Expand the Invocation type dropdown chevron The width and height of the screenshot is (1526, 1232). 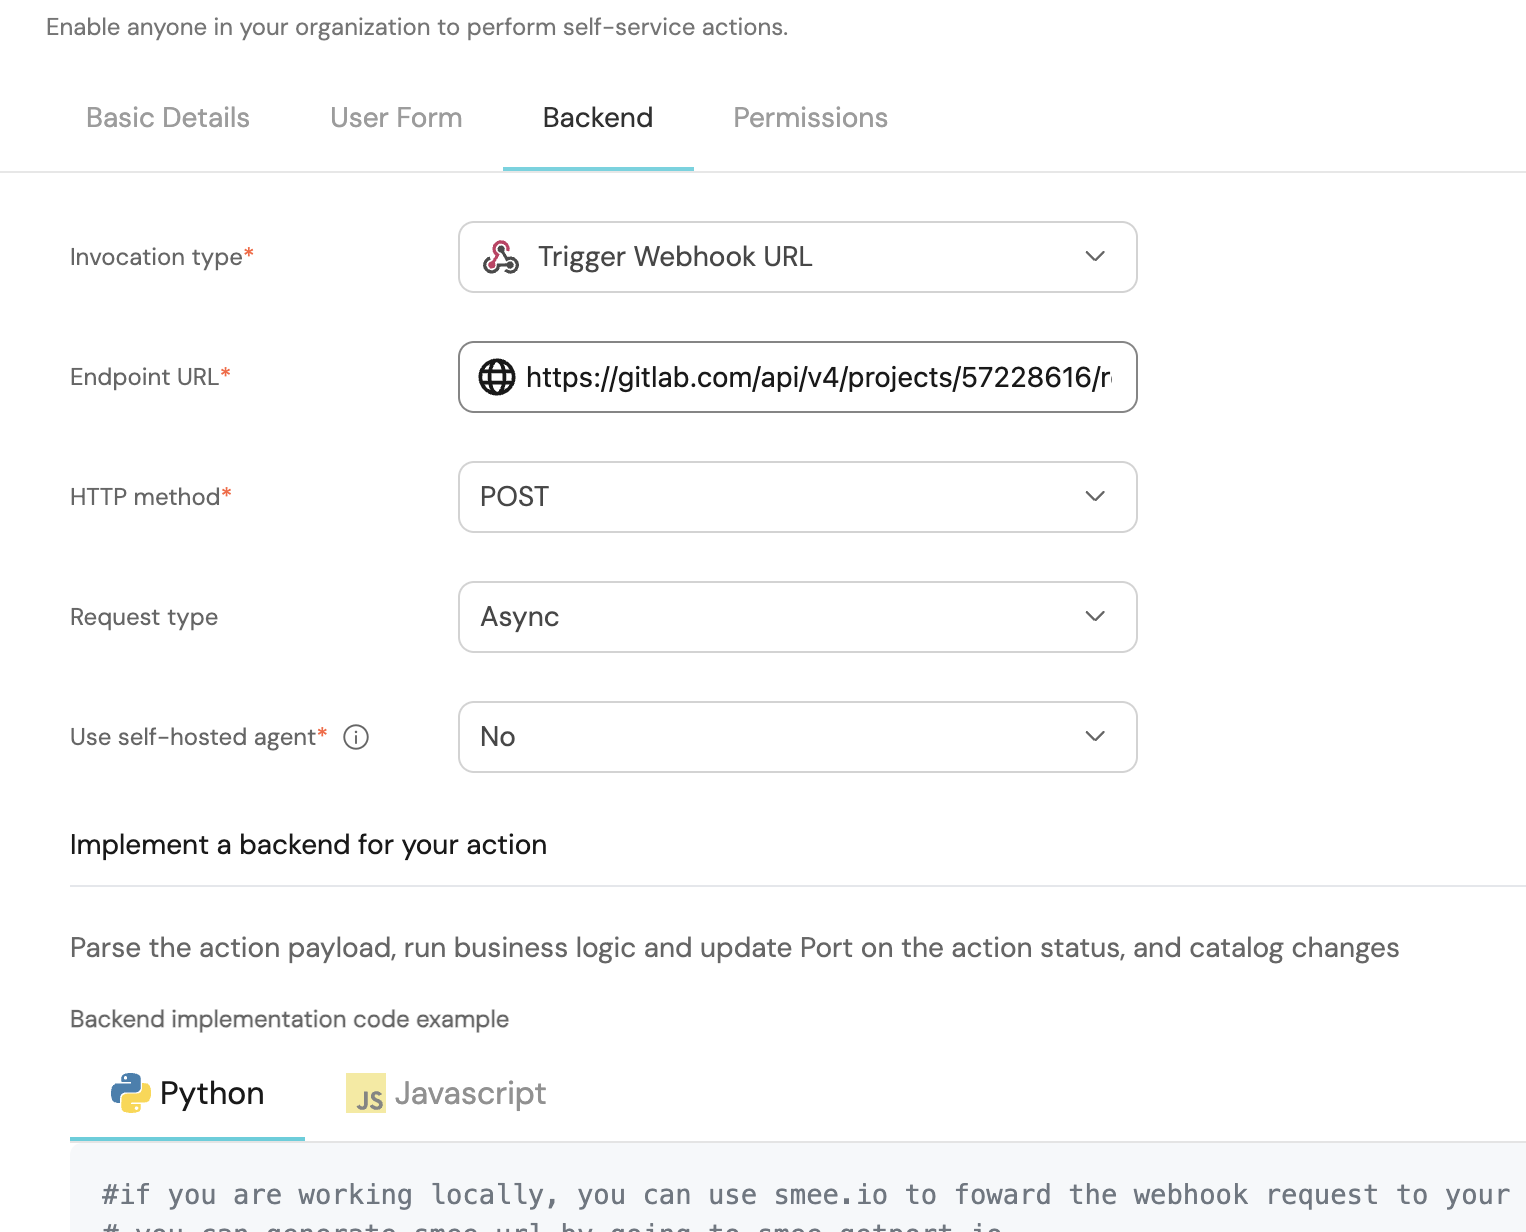pyautogui.click(x=1095, y=257)
